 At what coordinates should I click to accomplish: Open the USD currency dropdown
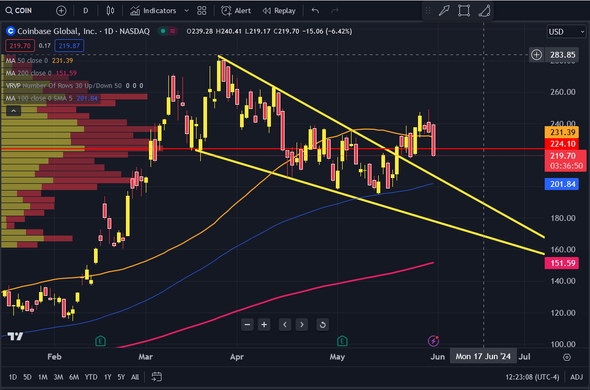point(566,32)
